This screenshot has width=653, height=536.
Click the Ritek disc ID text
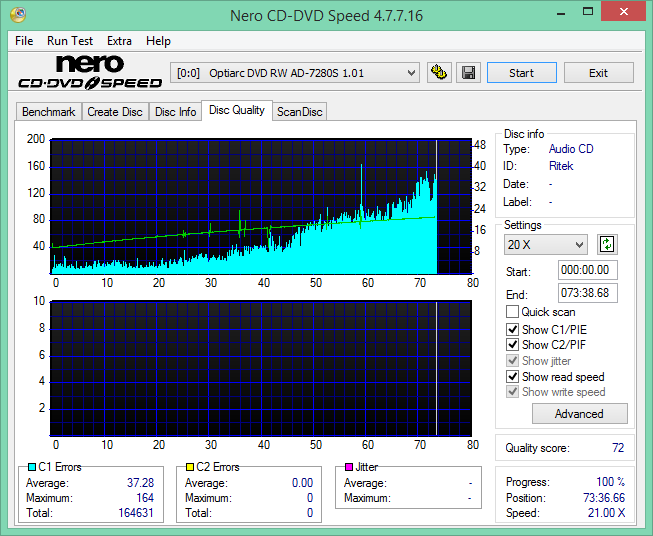[561, 166]
